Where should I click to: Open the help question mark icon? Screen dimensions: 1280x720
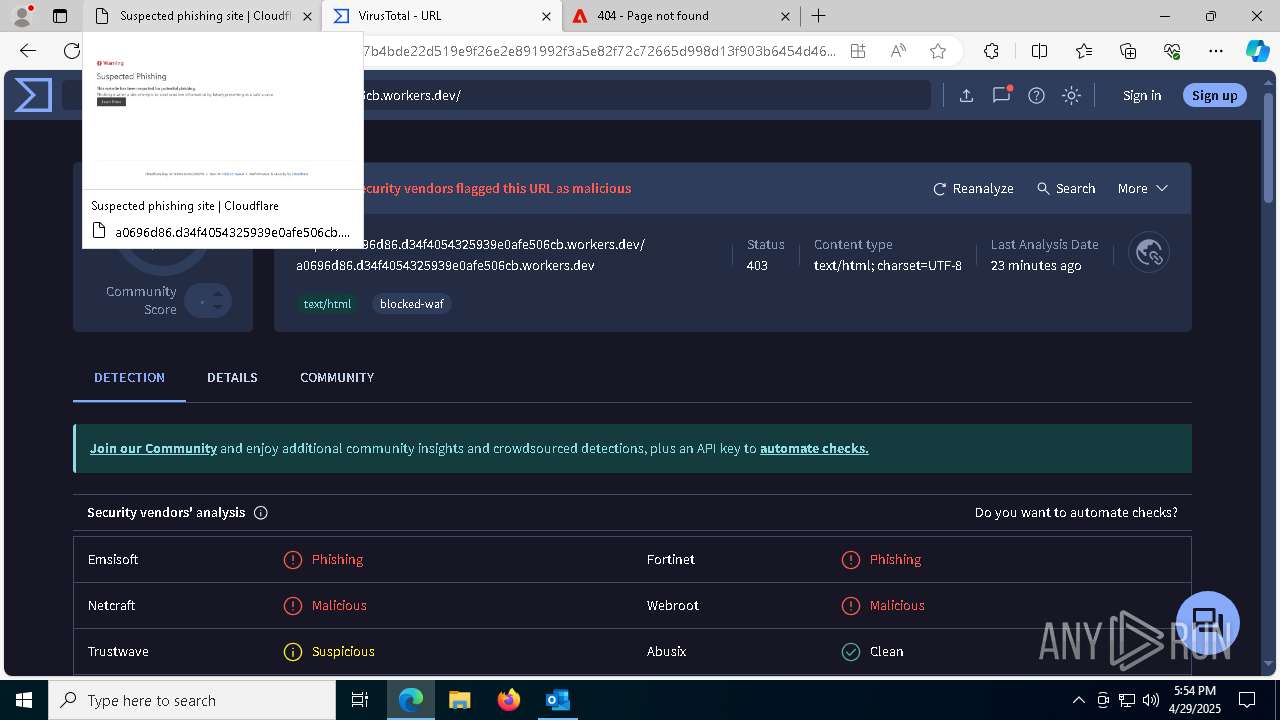[1036, 95]
